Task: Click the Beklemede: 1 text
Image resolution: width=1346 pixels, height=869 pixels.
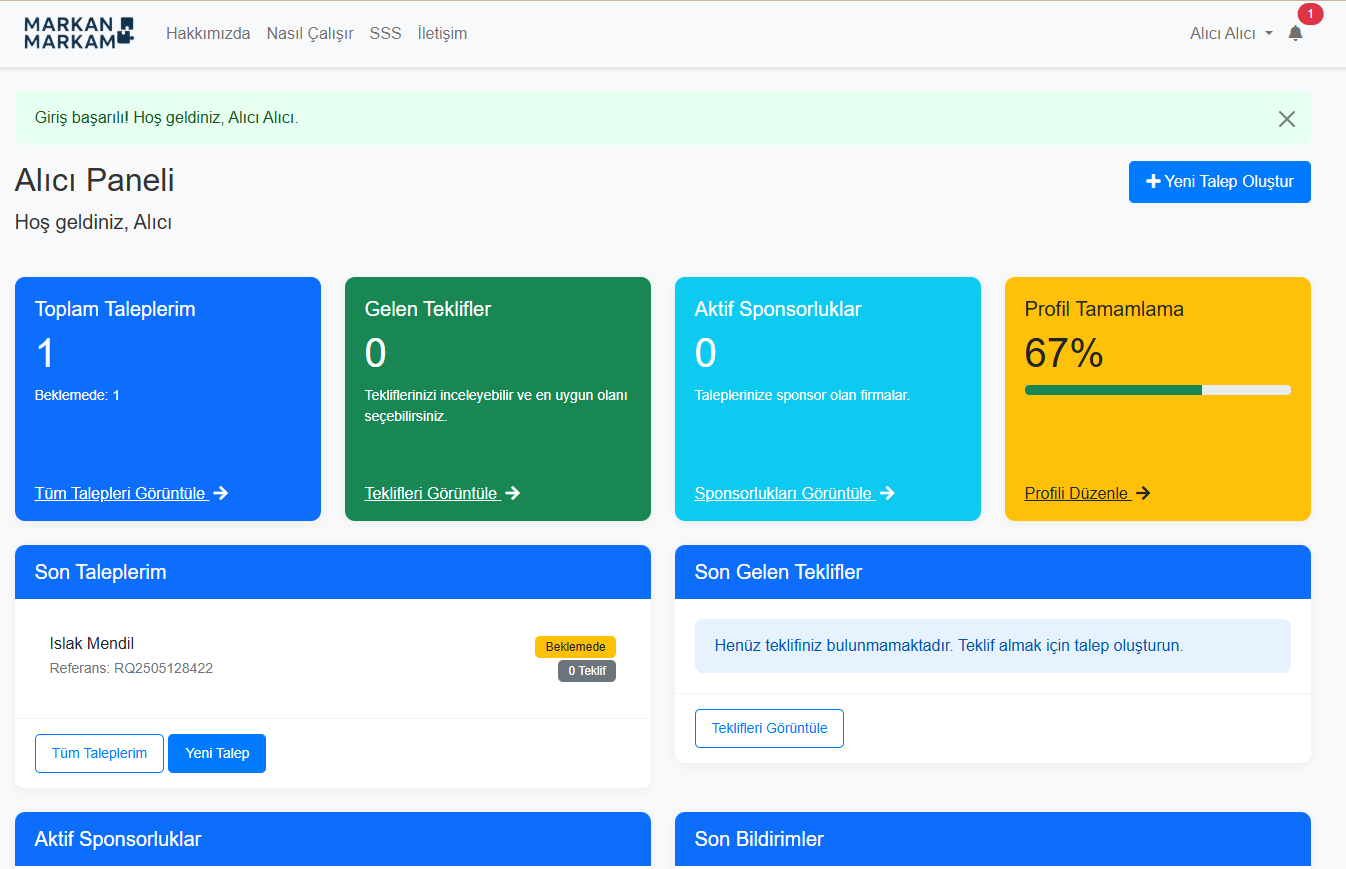Action: pyautogui.click(x=77, y=395)
